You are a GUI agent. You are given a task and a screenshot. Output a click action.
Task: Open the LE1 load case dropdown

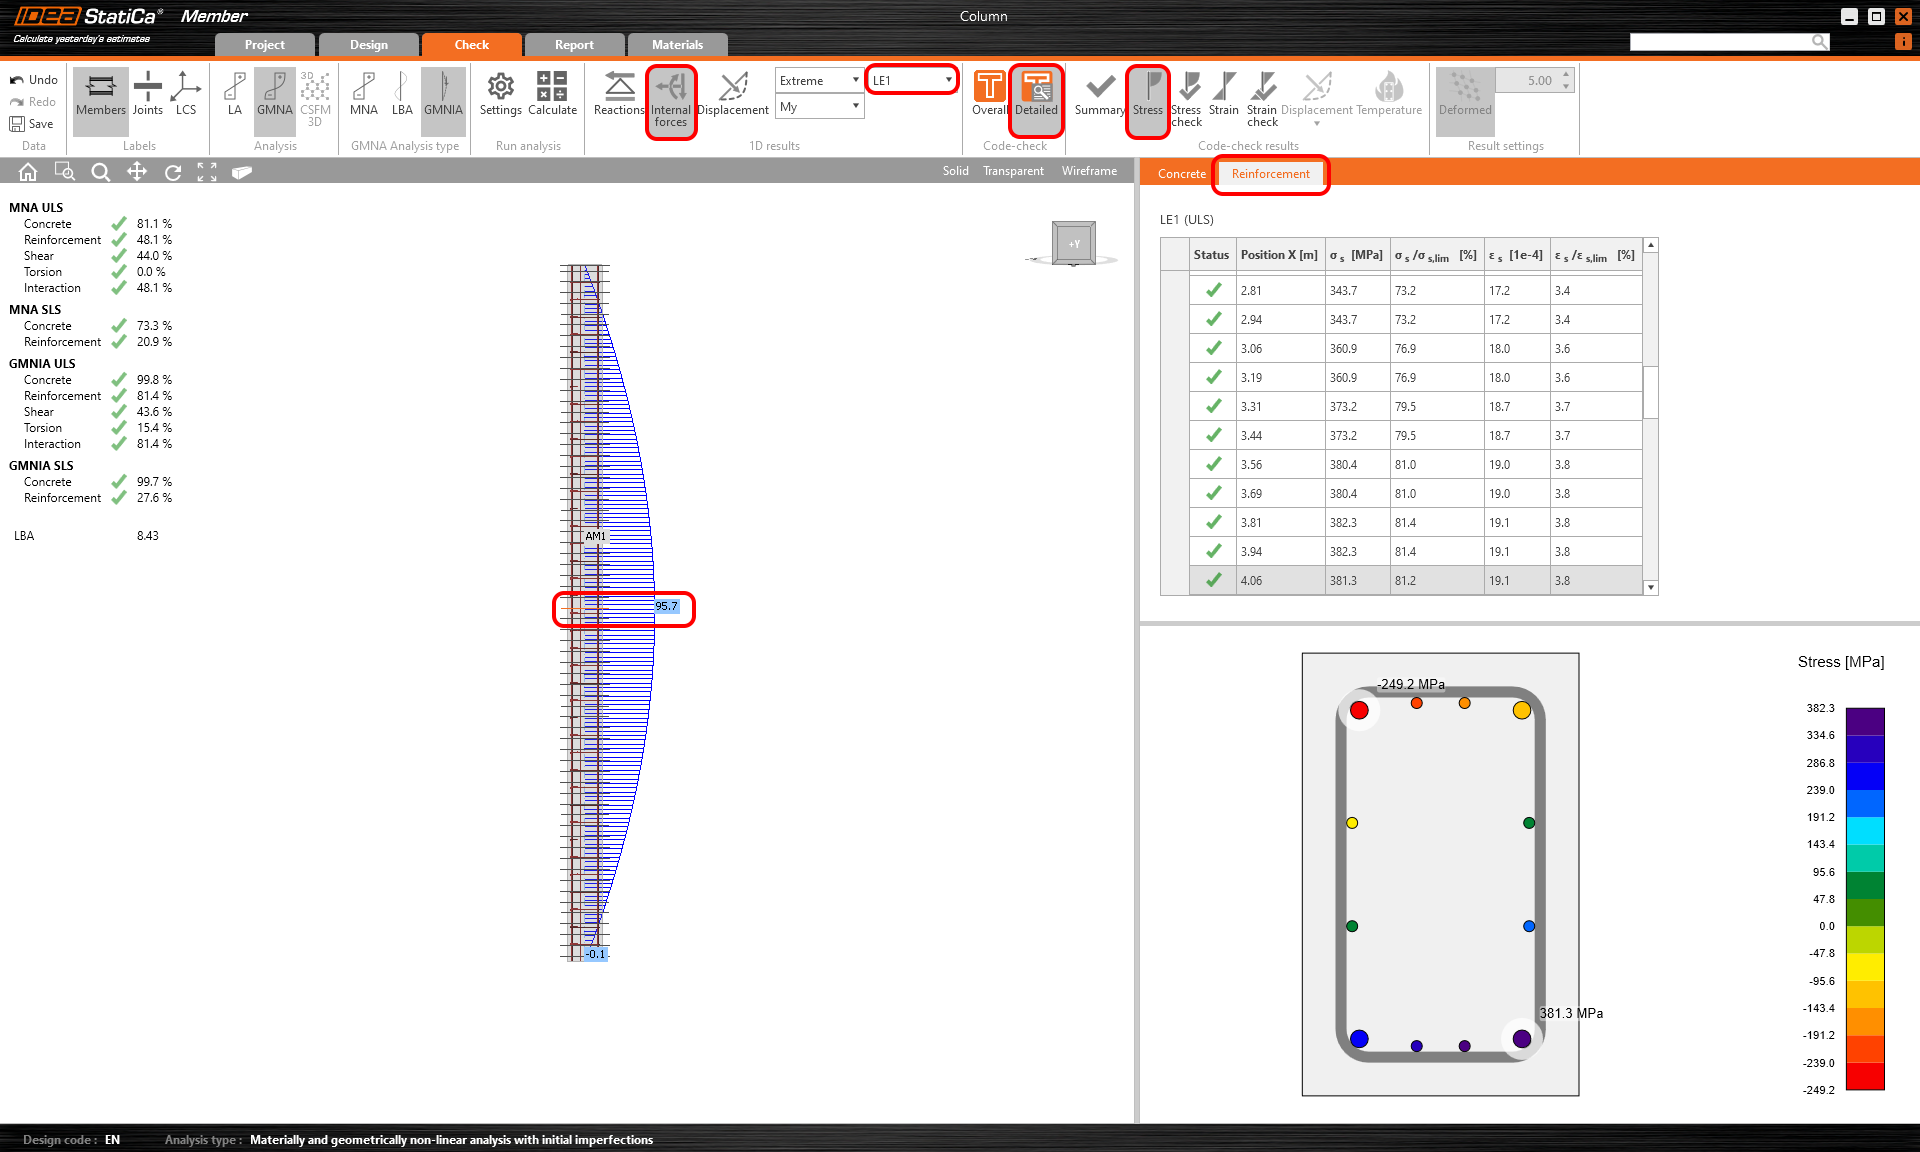tap(912, 80)
